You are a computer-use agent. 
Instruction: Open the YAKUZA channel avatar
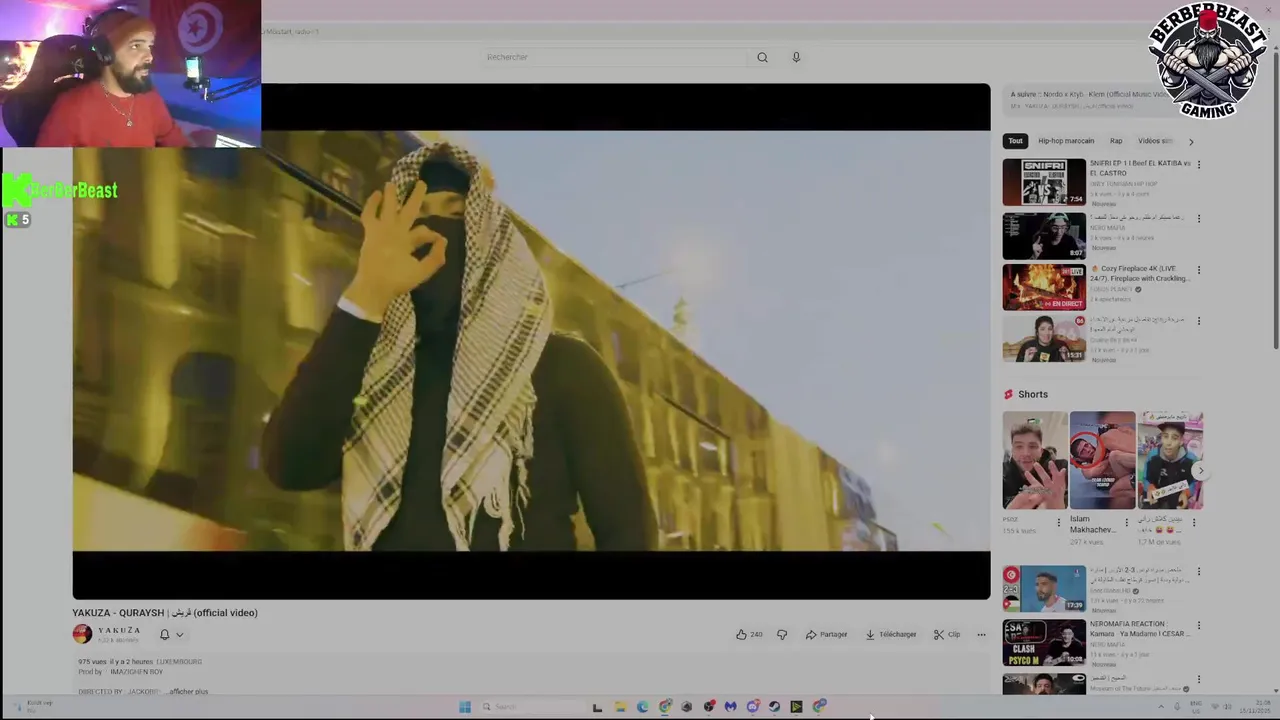click(x=82, y=634)
